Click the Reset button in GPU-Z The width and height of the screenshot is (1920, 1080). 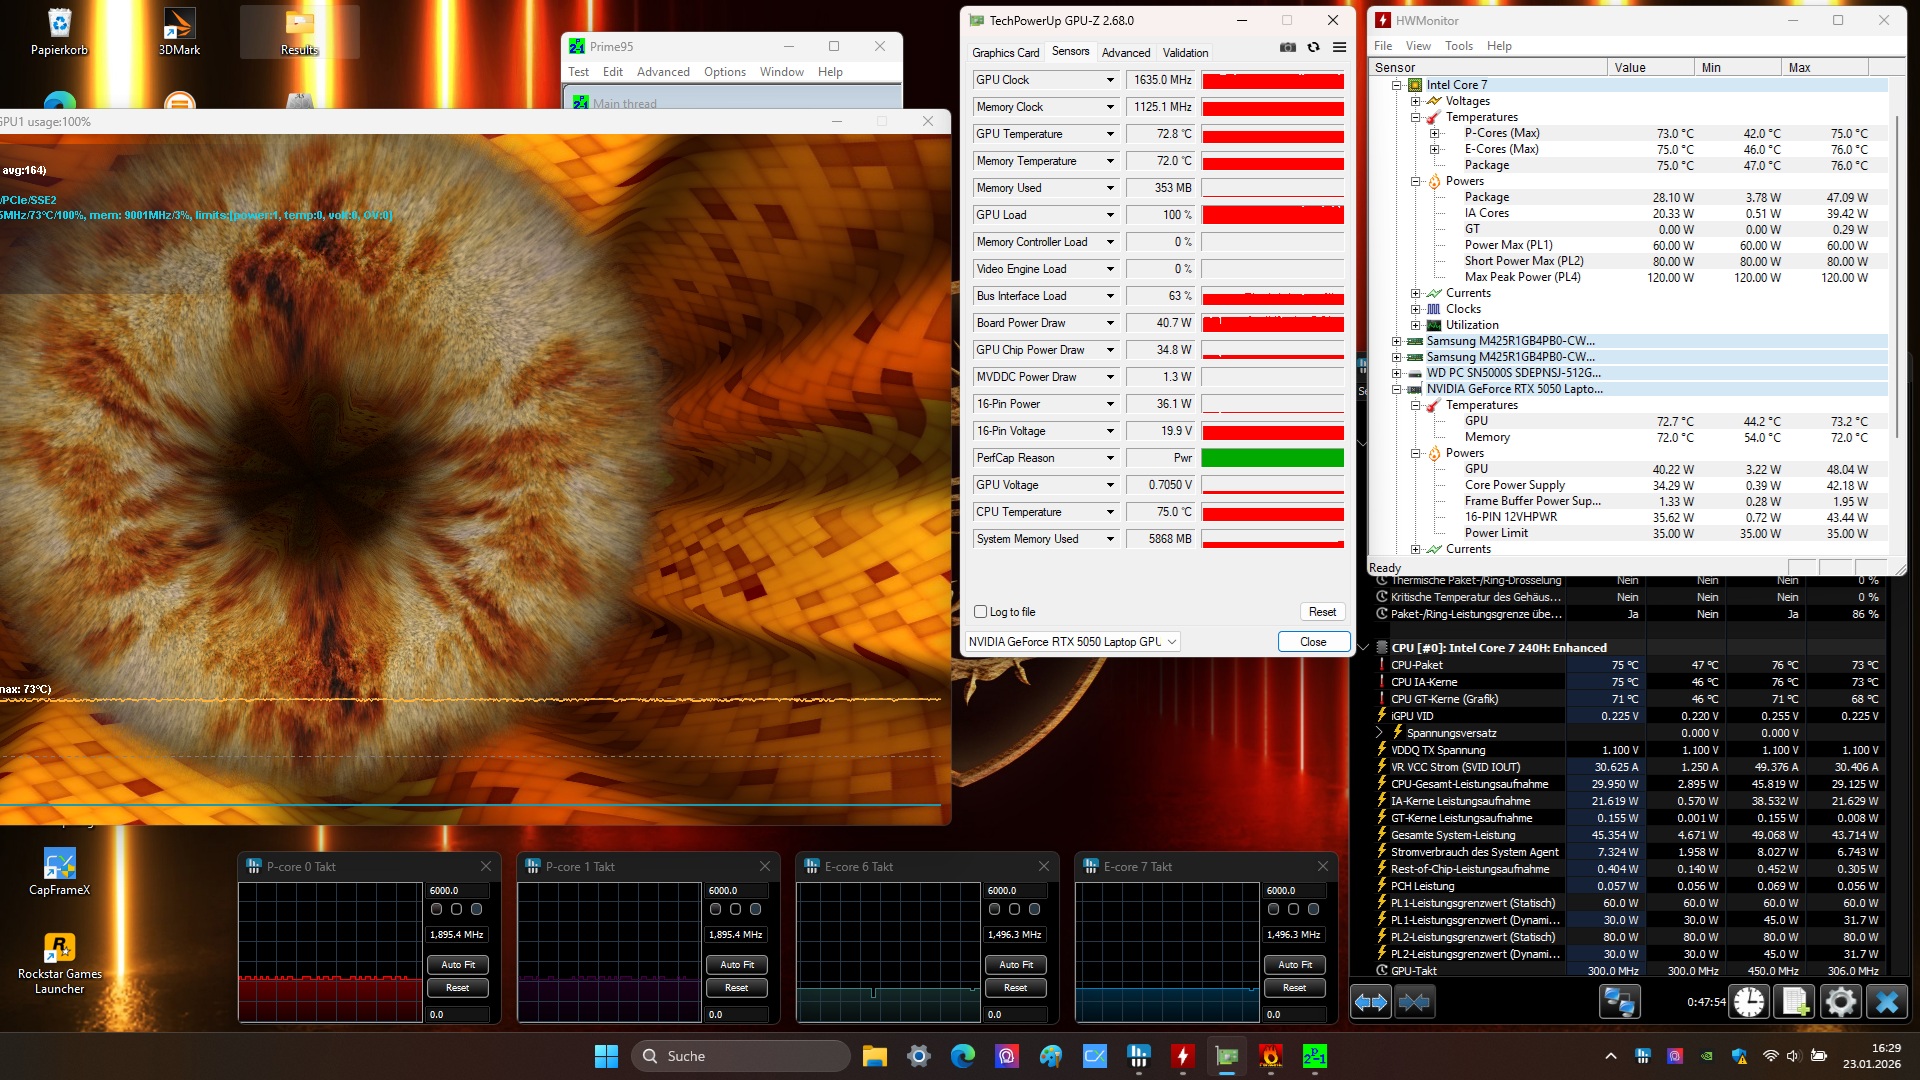coord(1322,612)
